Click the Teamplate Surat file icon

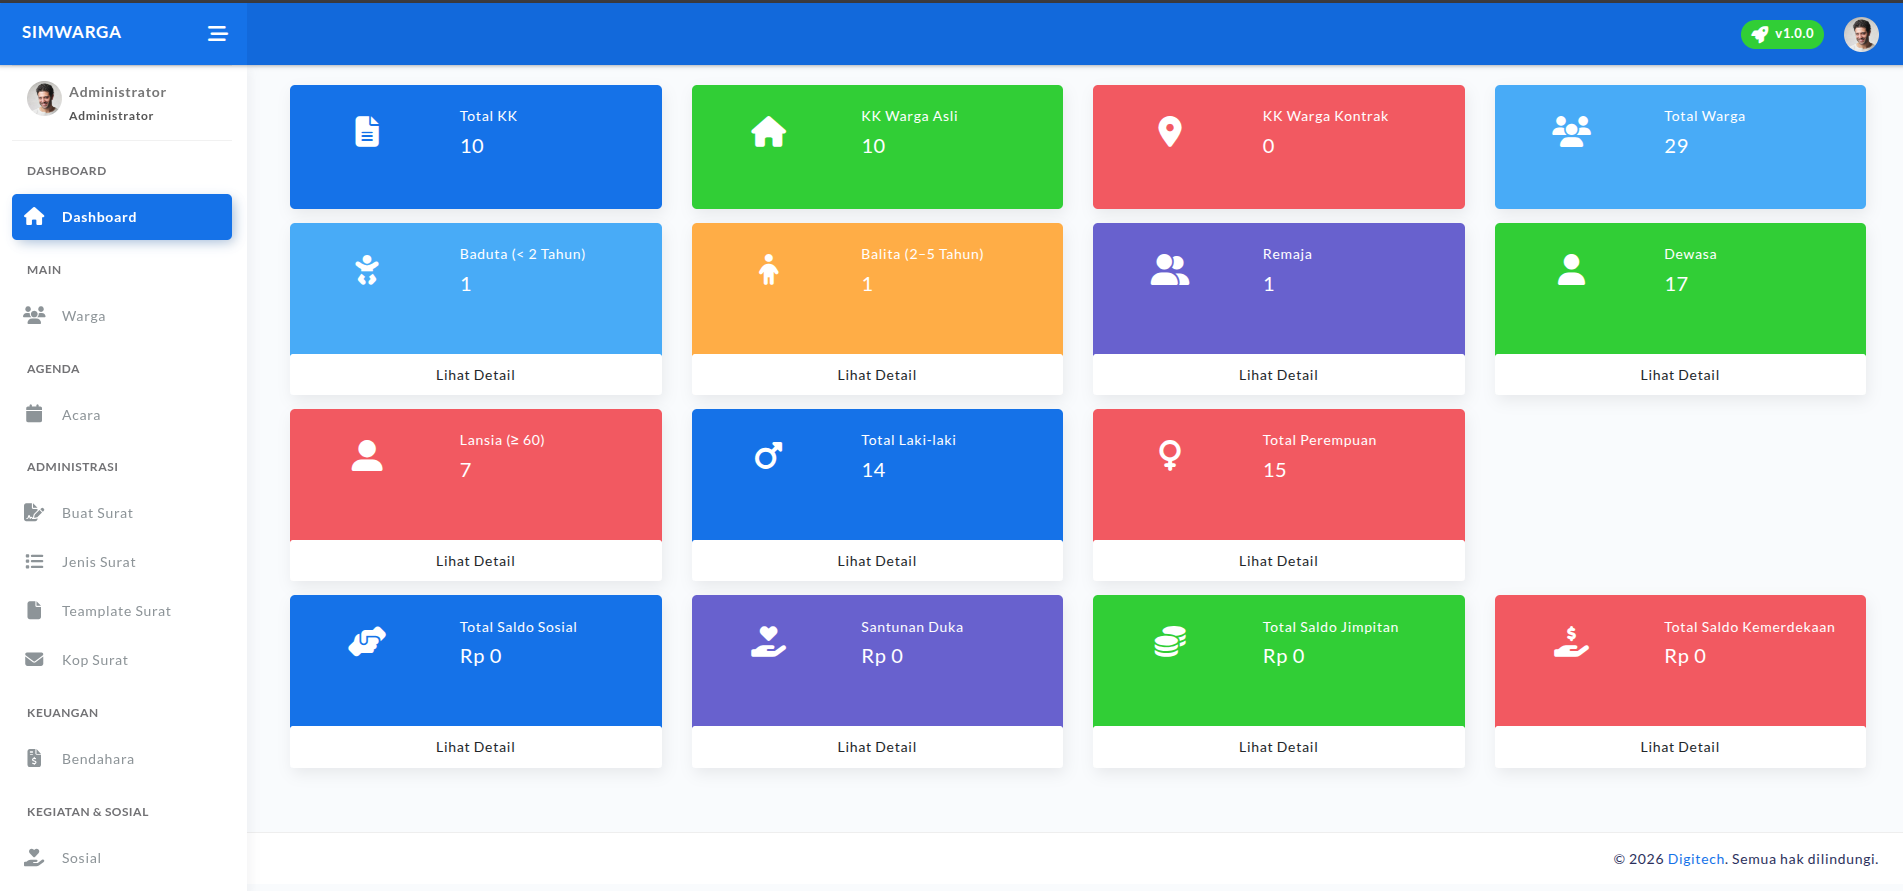[34, 610]
